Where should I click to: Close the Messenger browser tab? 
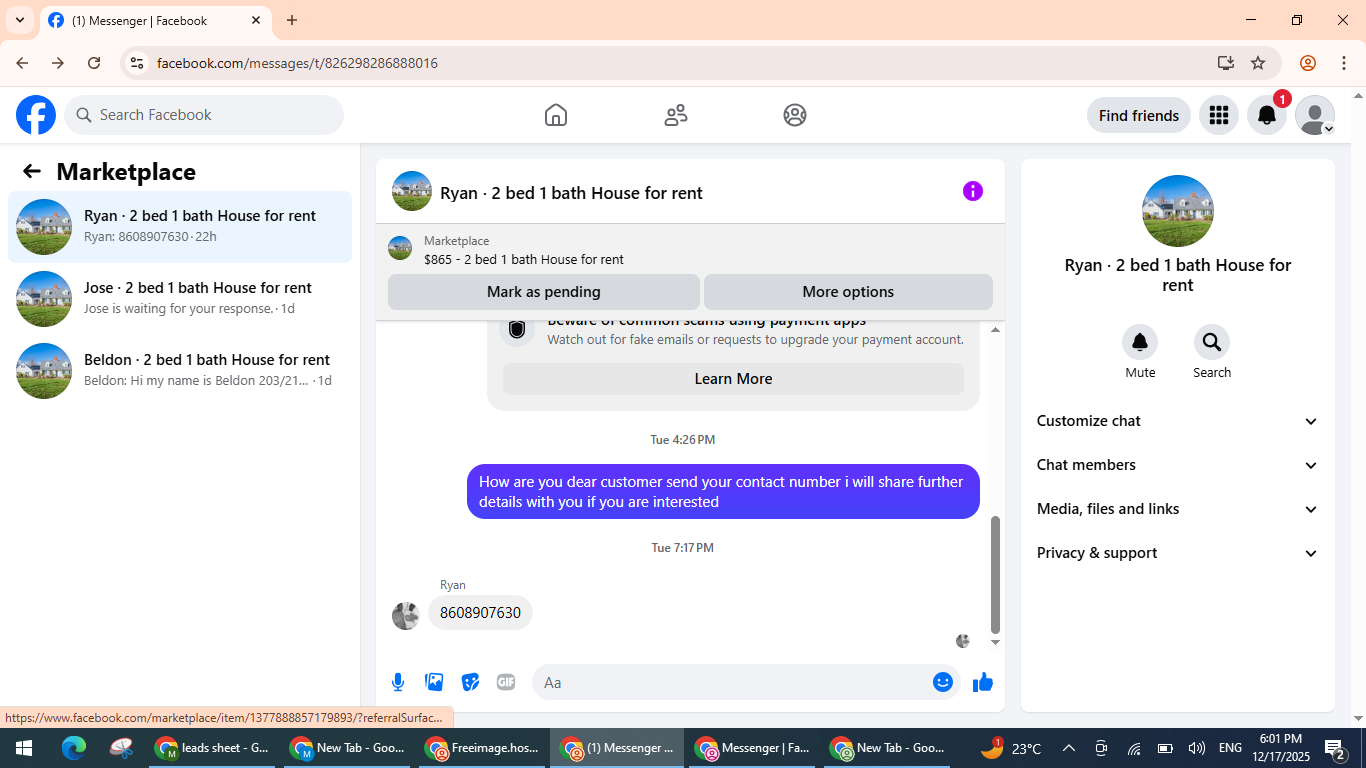click(x=256, y=20)
